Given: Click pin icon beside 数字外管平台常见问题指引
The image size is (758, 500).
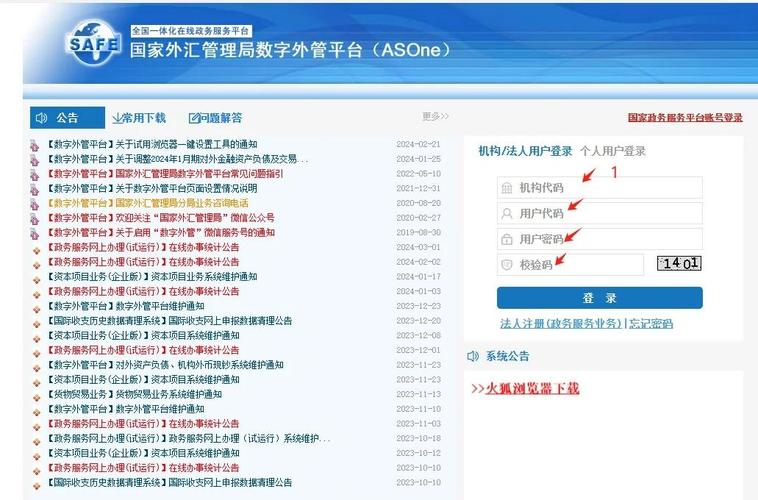Looking at the screenshot, I should pos(34,175).
